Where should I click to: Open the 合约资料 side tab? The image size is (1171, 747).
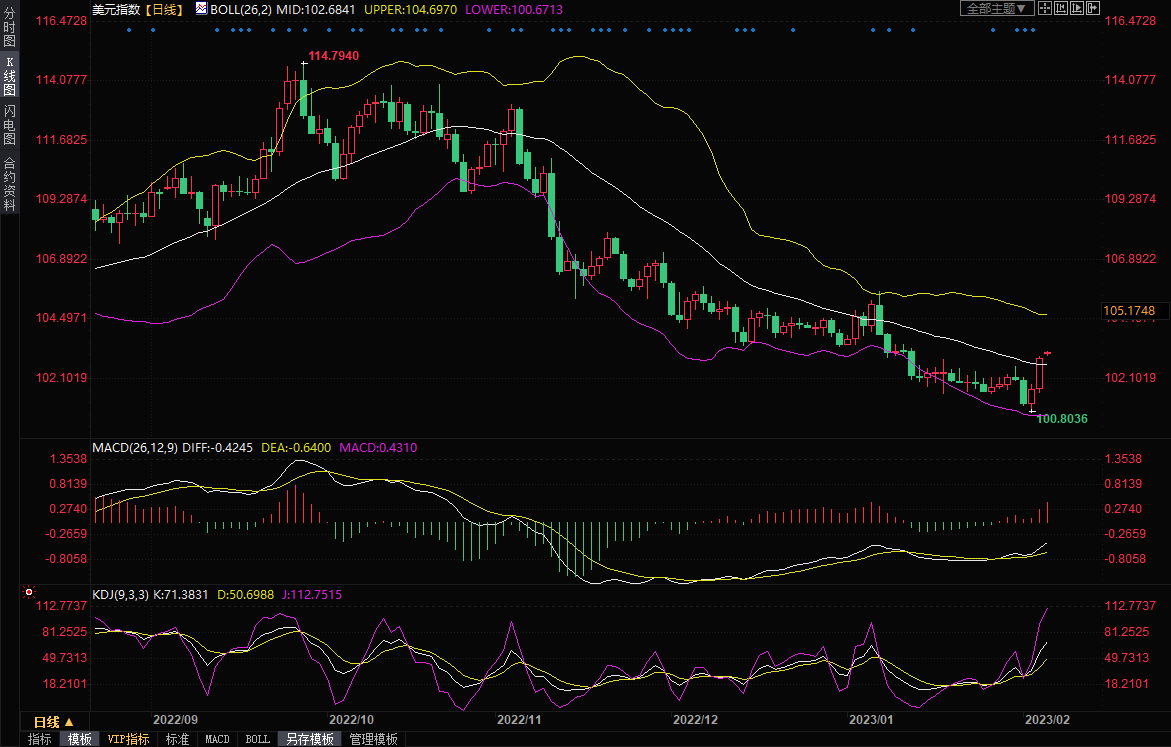click(9, 182)
